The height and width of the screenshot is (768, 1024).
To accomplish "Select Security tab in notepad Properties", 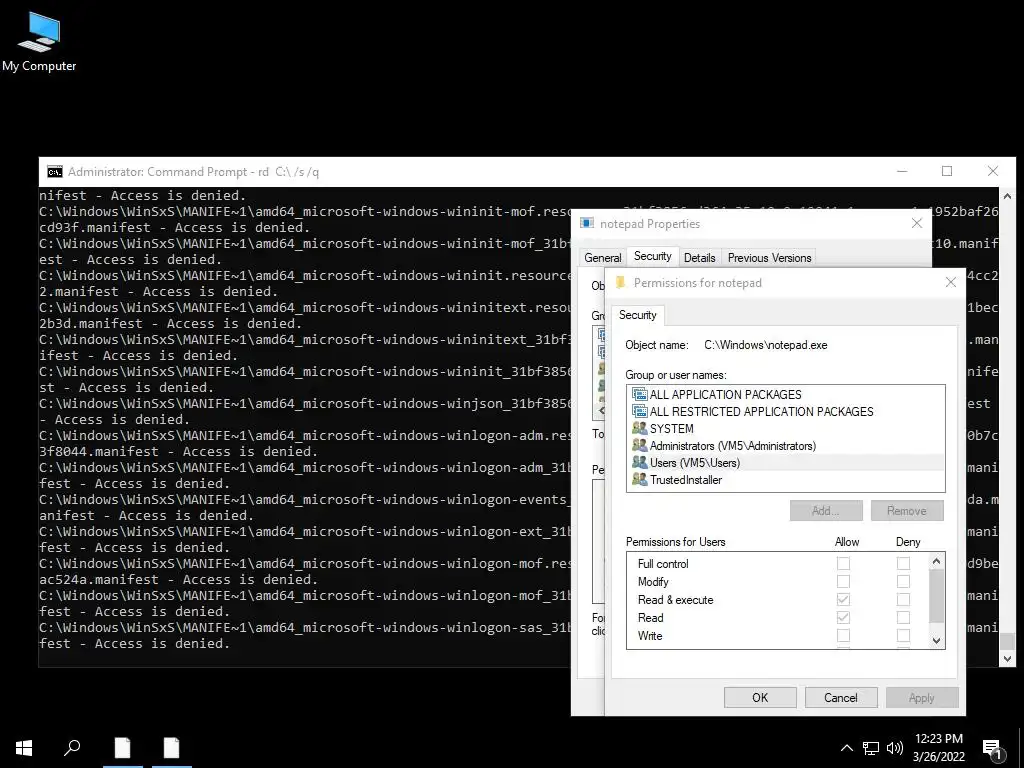I will pyautogui.click(x=652, y=256).
